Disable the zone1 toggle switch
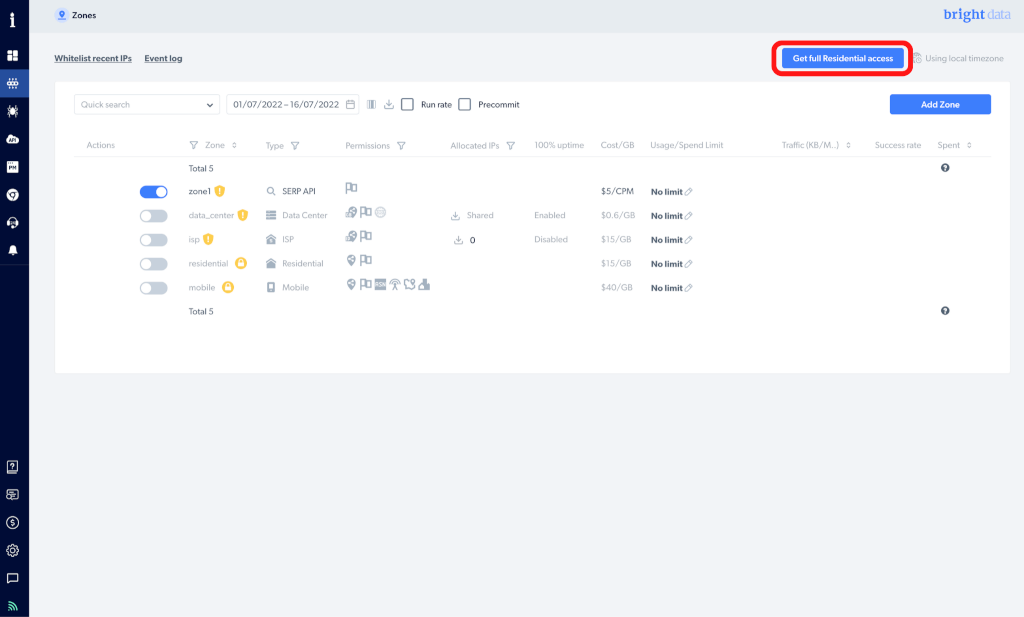This screenshot has width=1024, height=617. point(153,191)
